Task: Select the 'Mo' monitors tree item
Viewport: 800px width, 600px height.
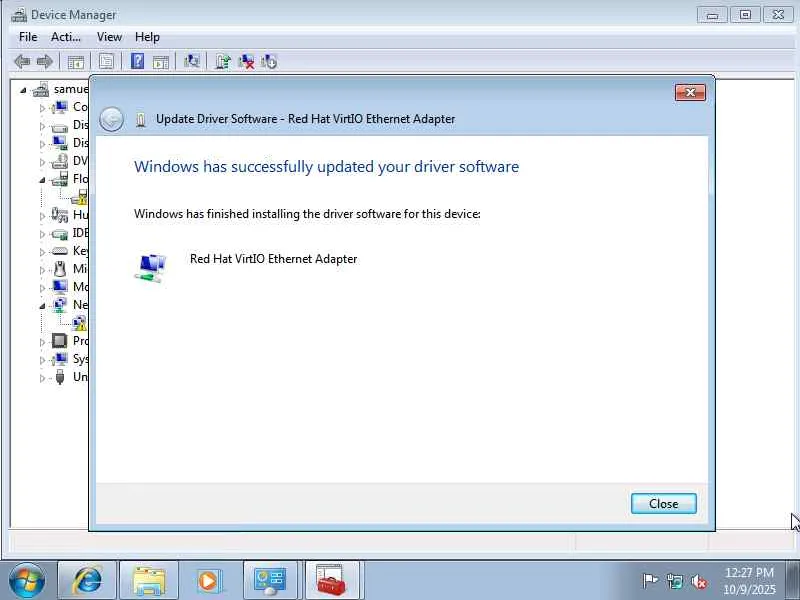Action: pos(81,287)
